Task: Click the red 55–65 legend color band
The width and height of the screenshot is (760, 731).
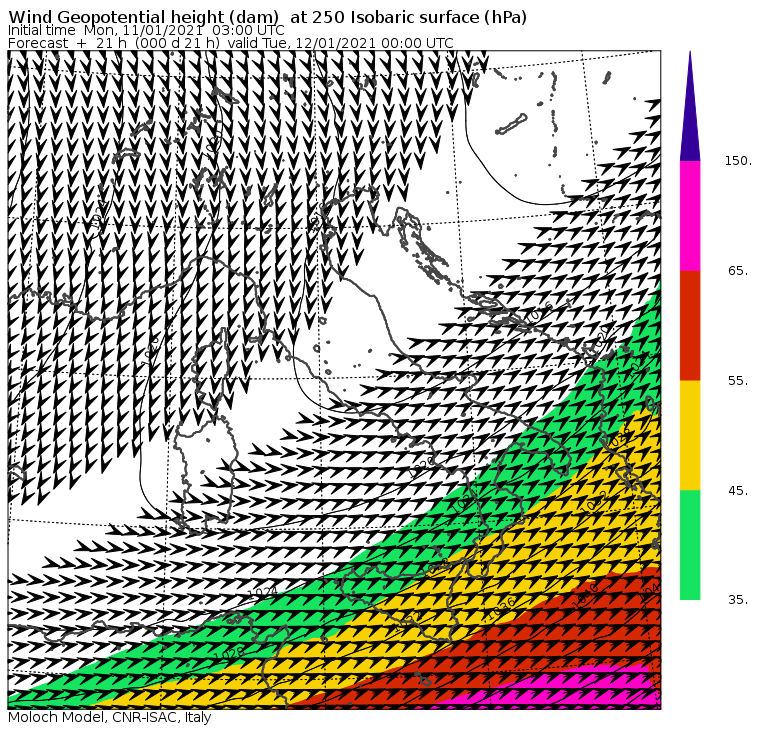Action: (x=690, y=325)
